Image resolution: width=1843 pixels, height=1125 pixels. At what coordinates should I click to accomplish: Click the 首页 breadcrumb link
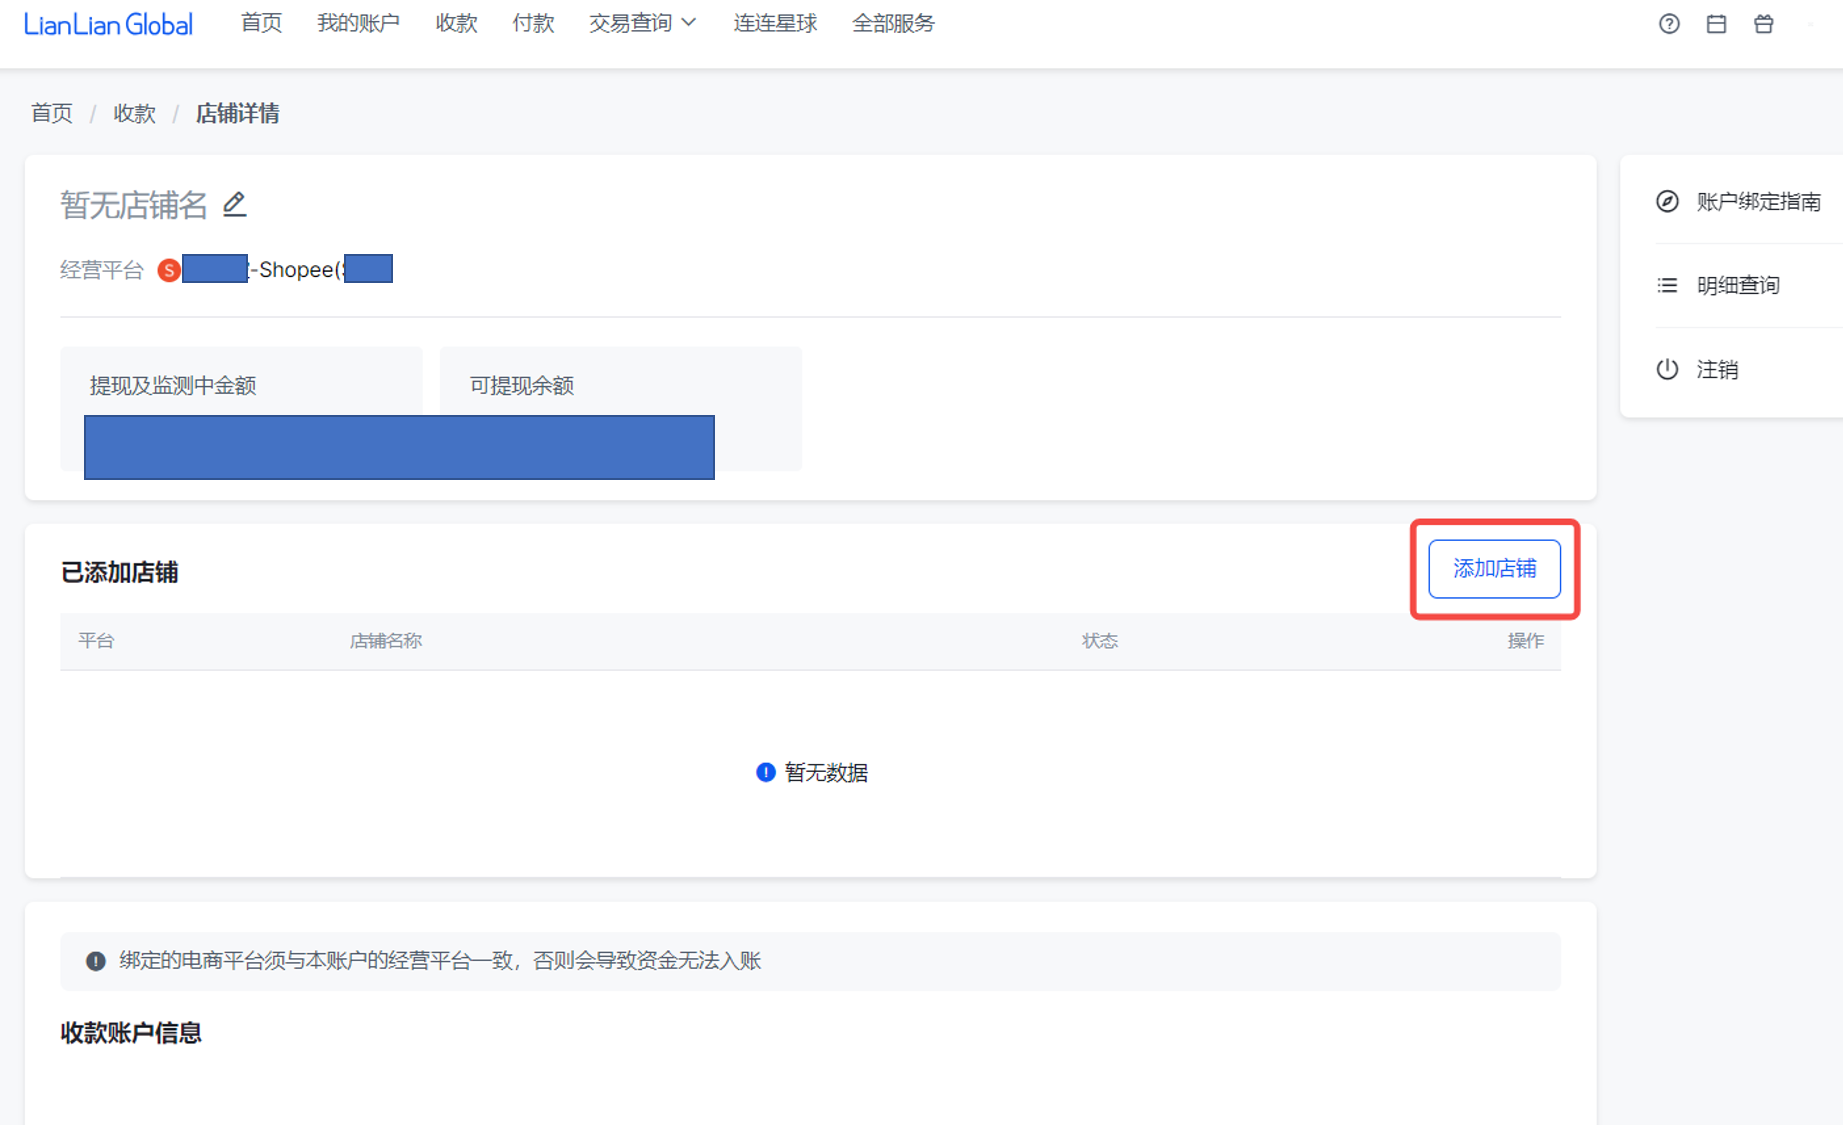(52, 113)
